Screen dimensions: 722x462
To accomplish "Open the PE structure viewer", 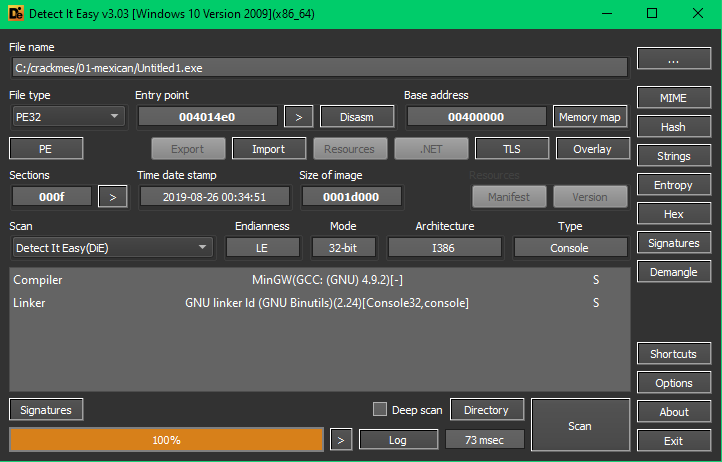I will 46,148.
